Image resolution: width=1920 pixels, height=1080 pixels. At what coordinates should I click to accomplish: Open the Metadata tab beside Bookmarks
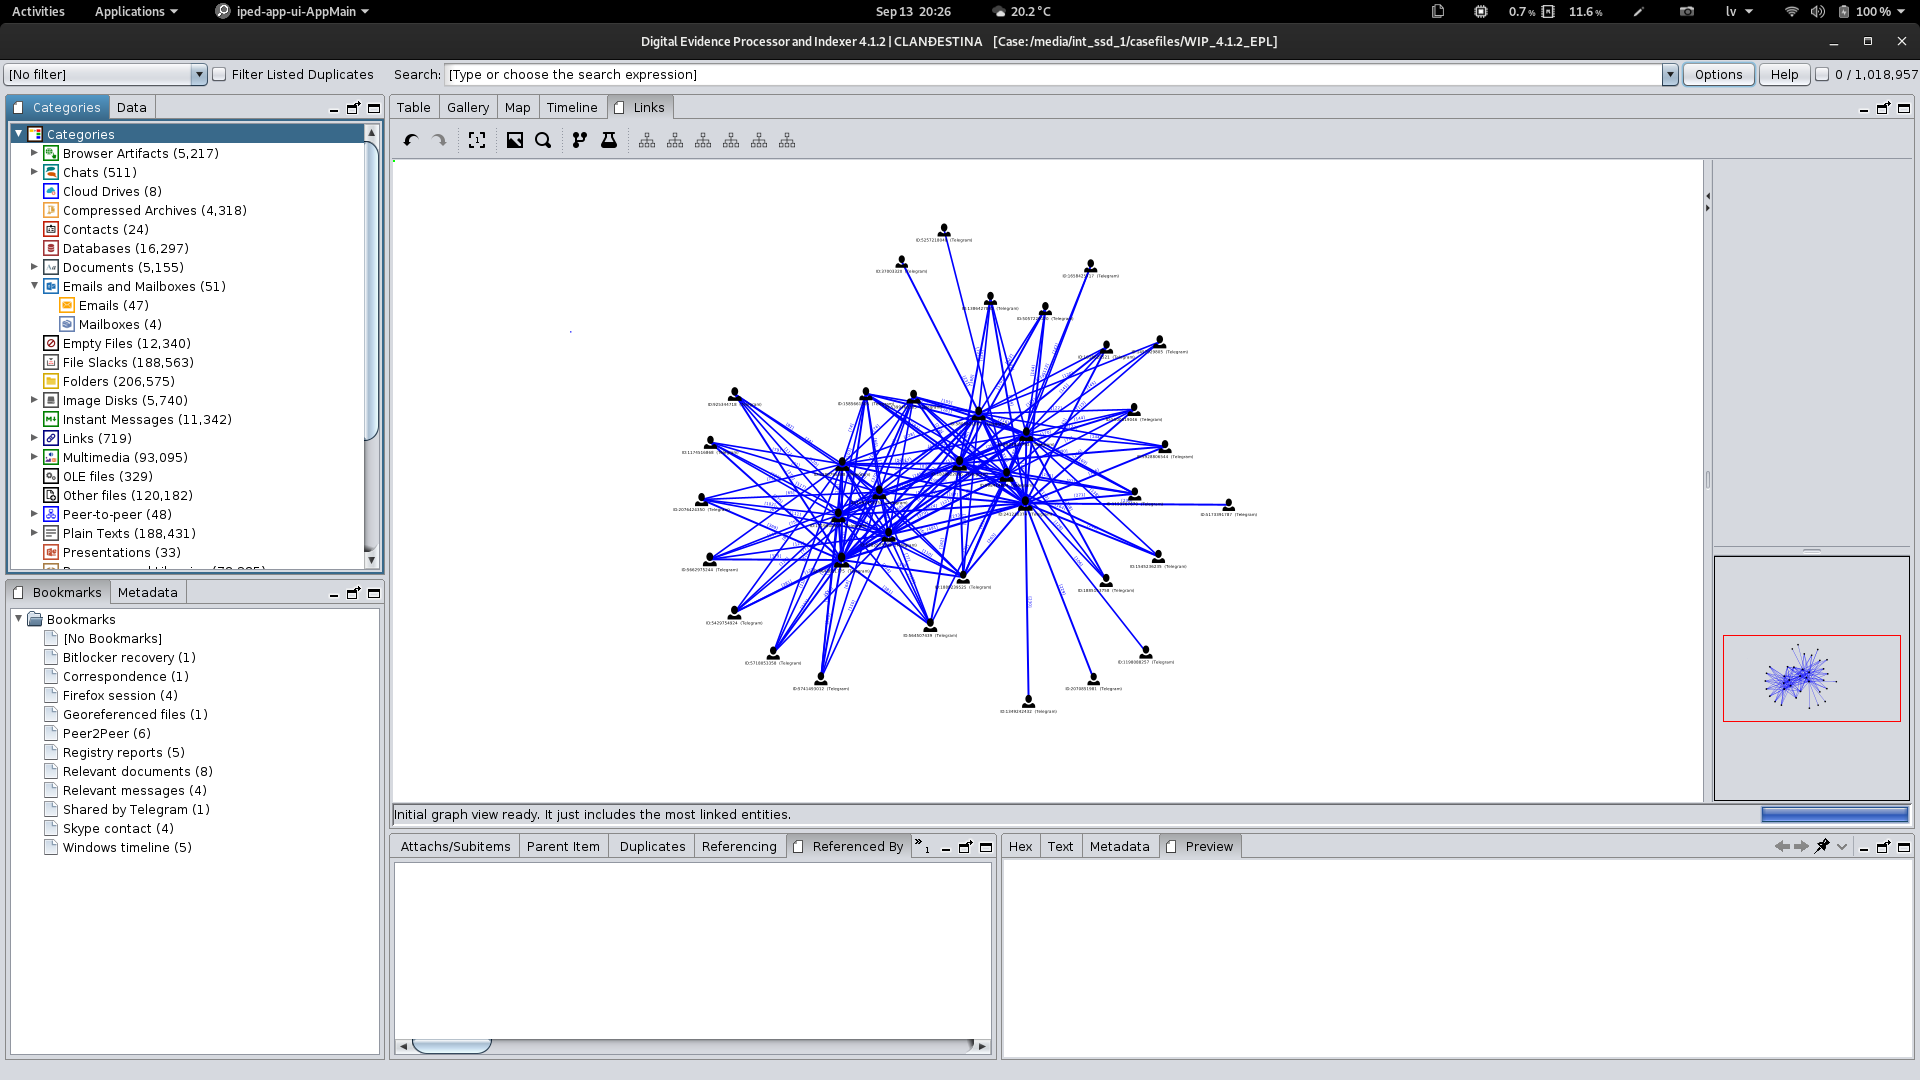tap(147, 593)
